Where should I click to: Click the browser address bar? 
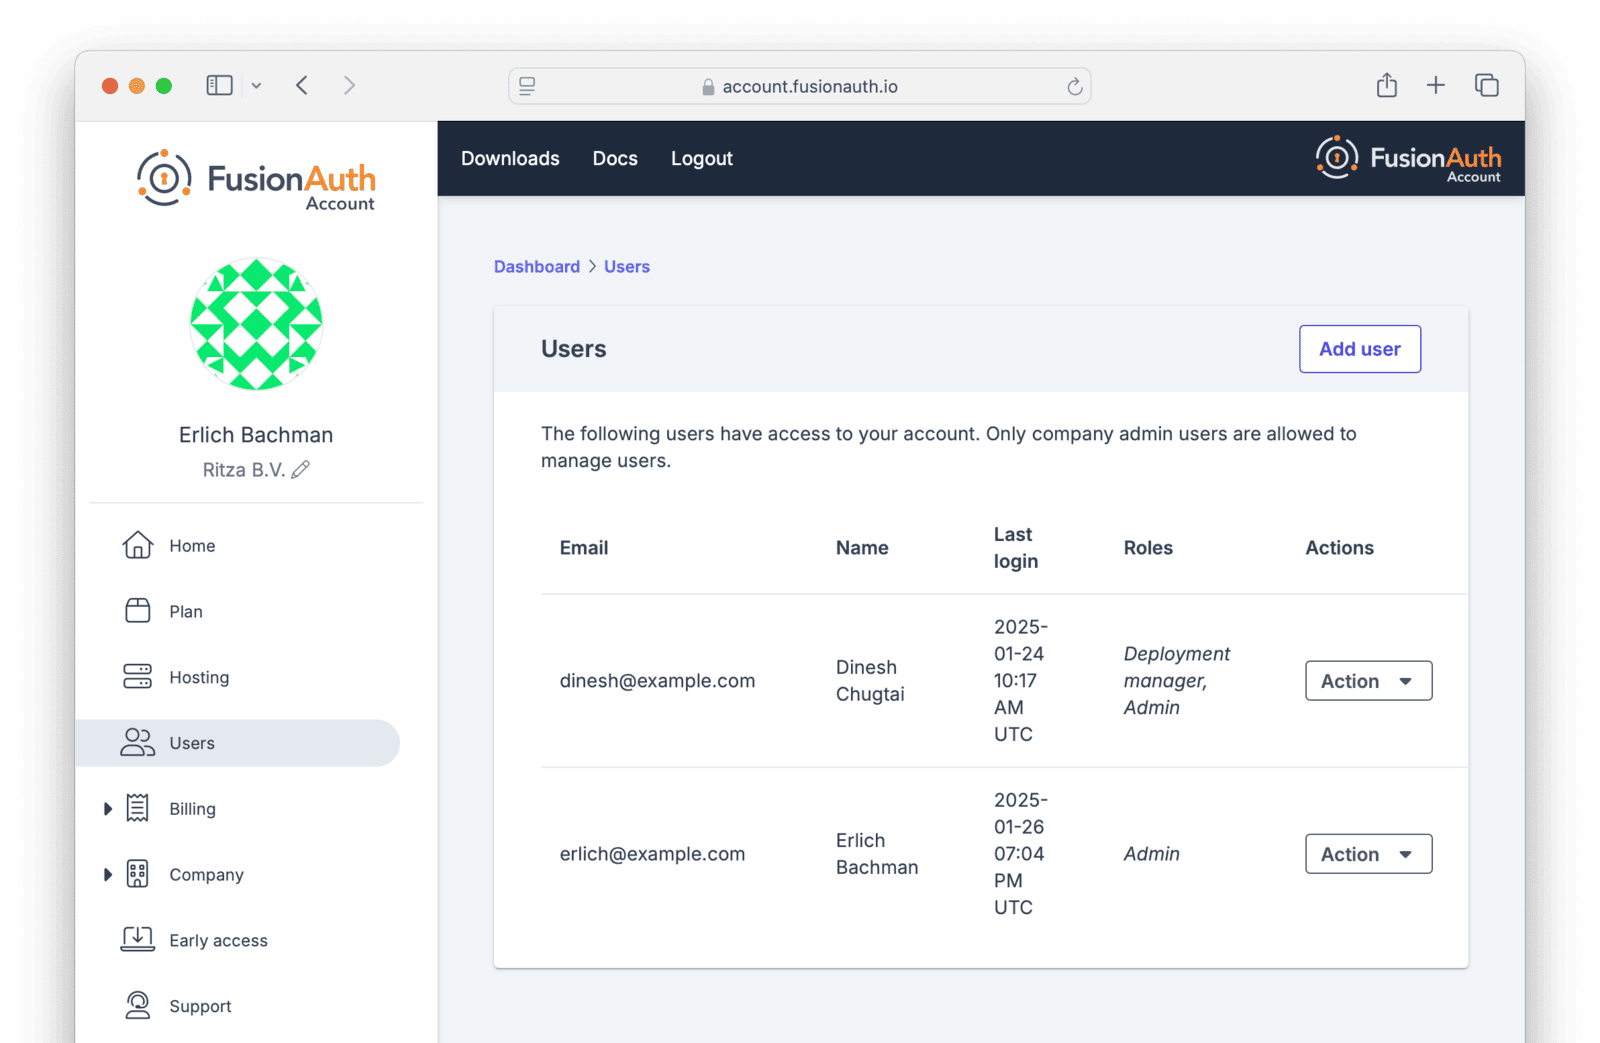799,86
